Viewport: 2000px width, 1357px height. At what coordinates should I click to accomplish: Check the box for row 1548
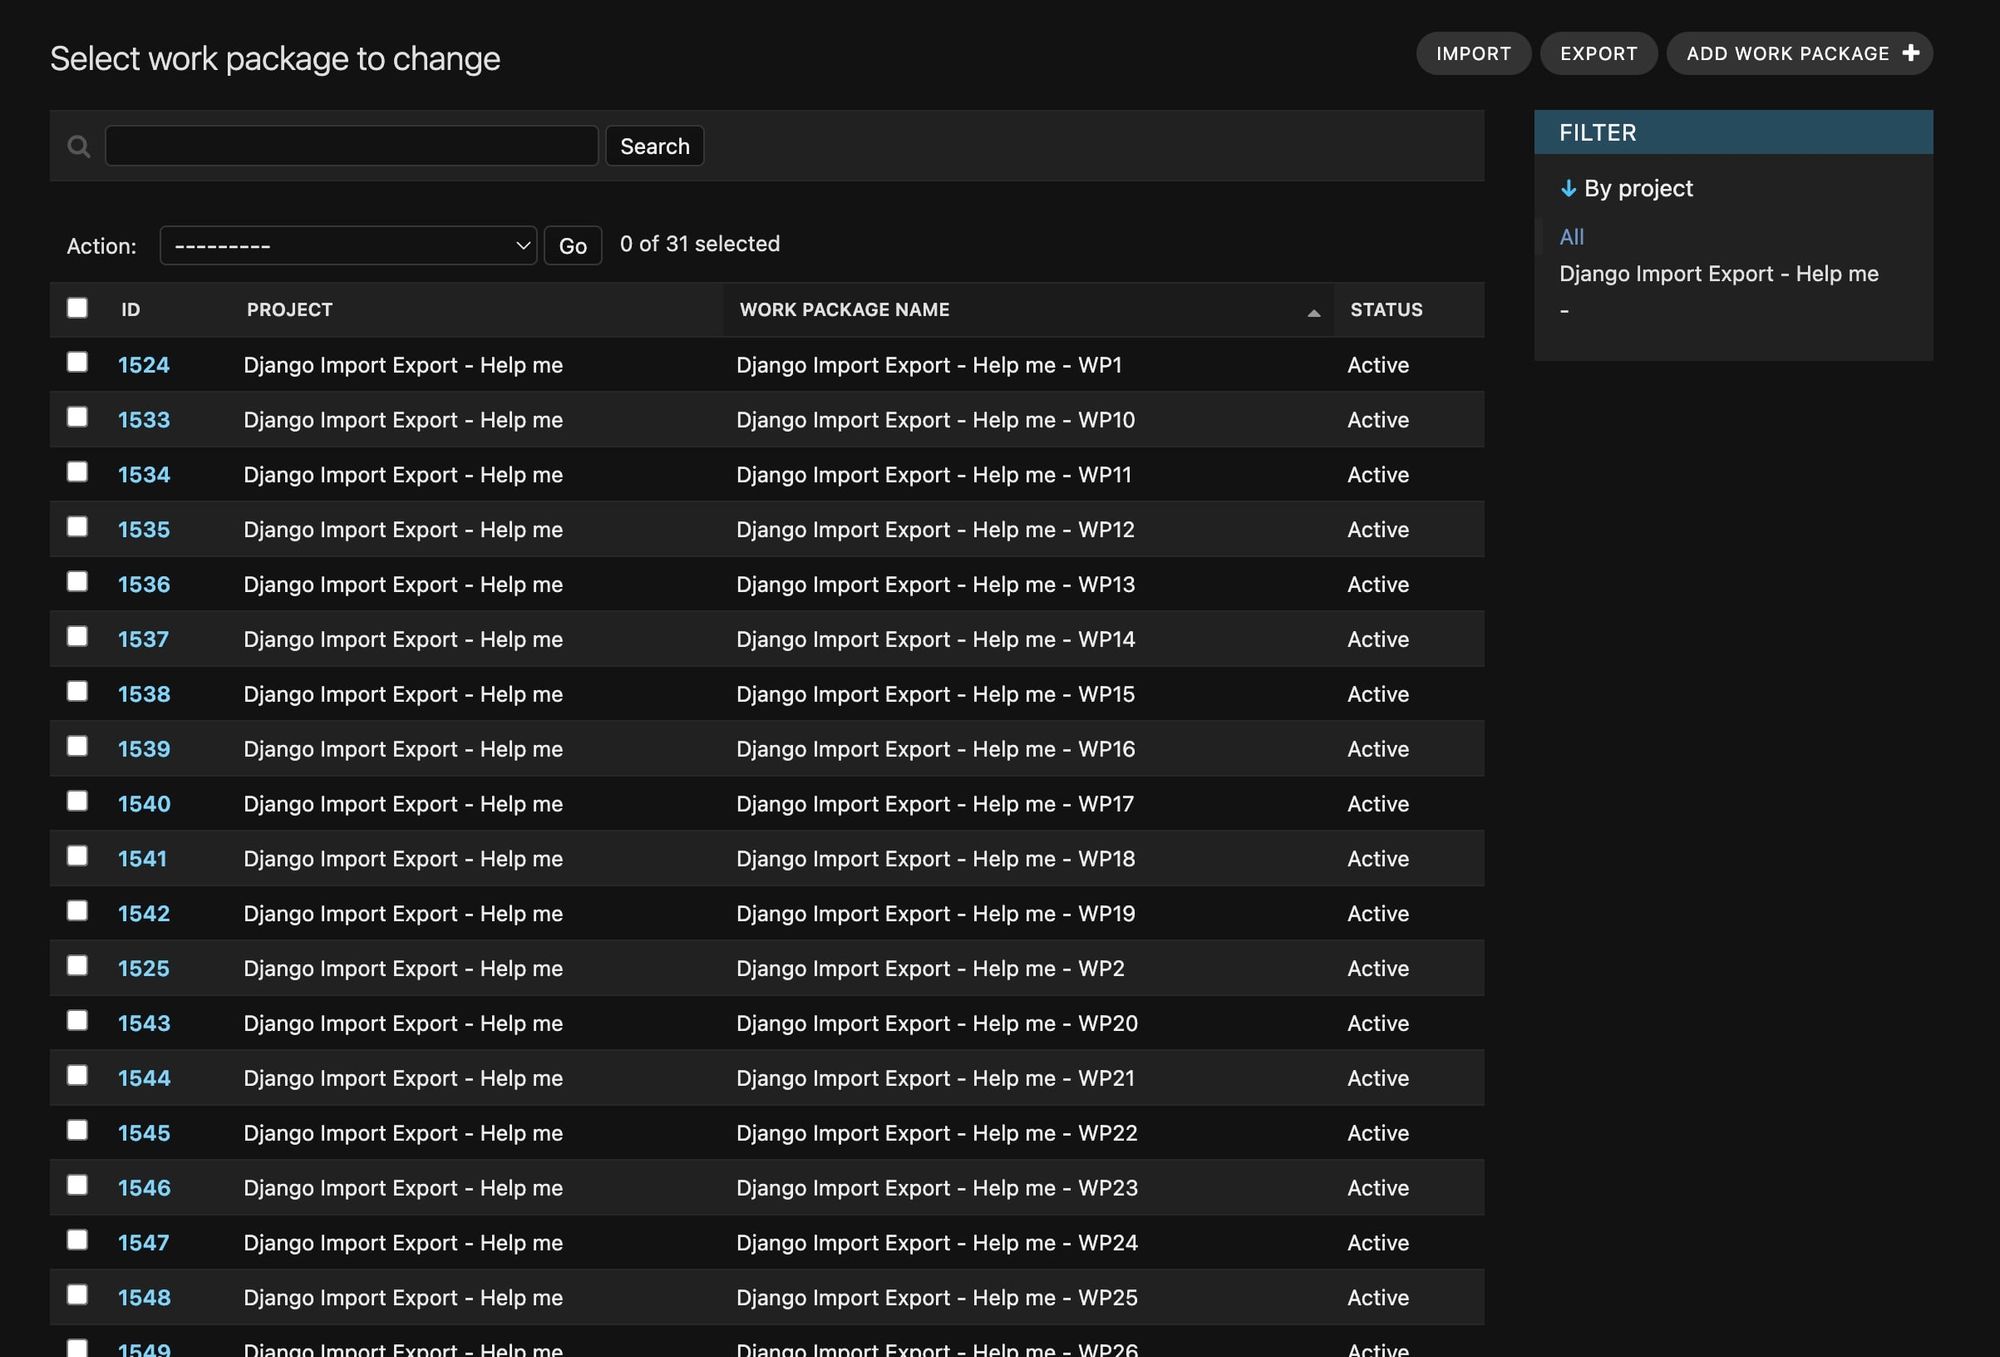[77, 1295]
